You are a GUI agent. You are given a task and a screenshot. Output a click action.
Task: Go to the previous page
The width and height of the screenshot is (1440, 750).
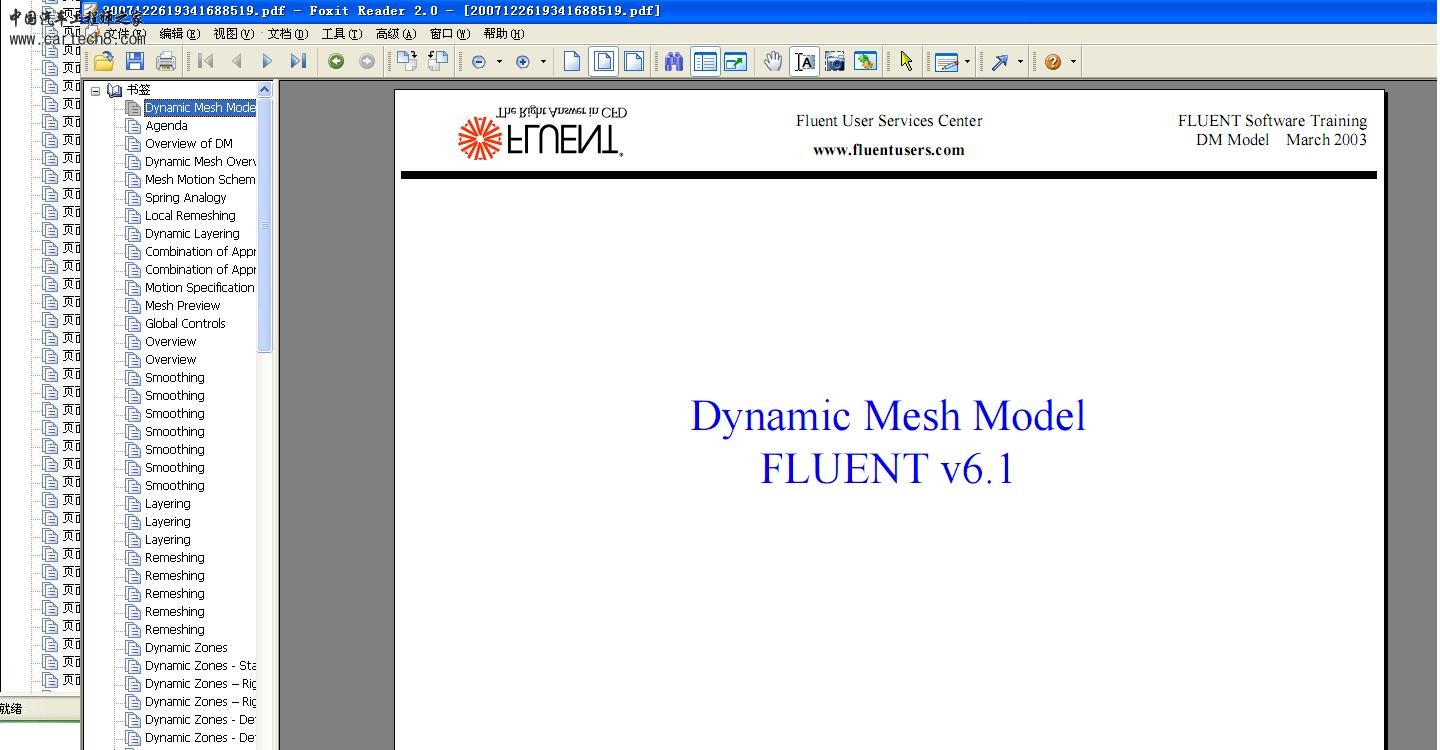[237, 62]
